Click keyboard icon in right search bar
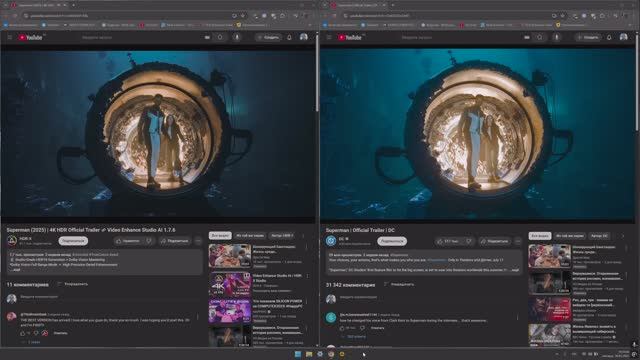 coord(527,38)
